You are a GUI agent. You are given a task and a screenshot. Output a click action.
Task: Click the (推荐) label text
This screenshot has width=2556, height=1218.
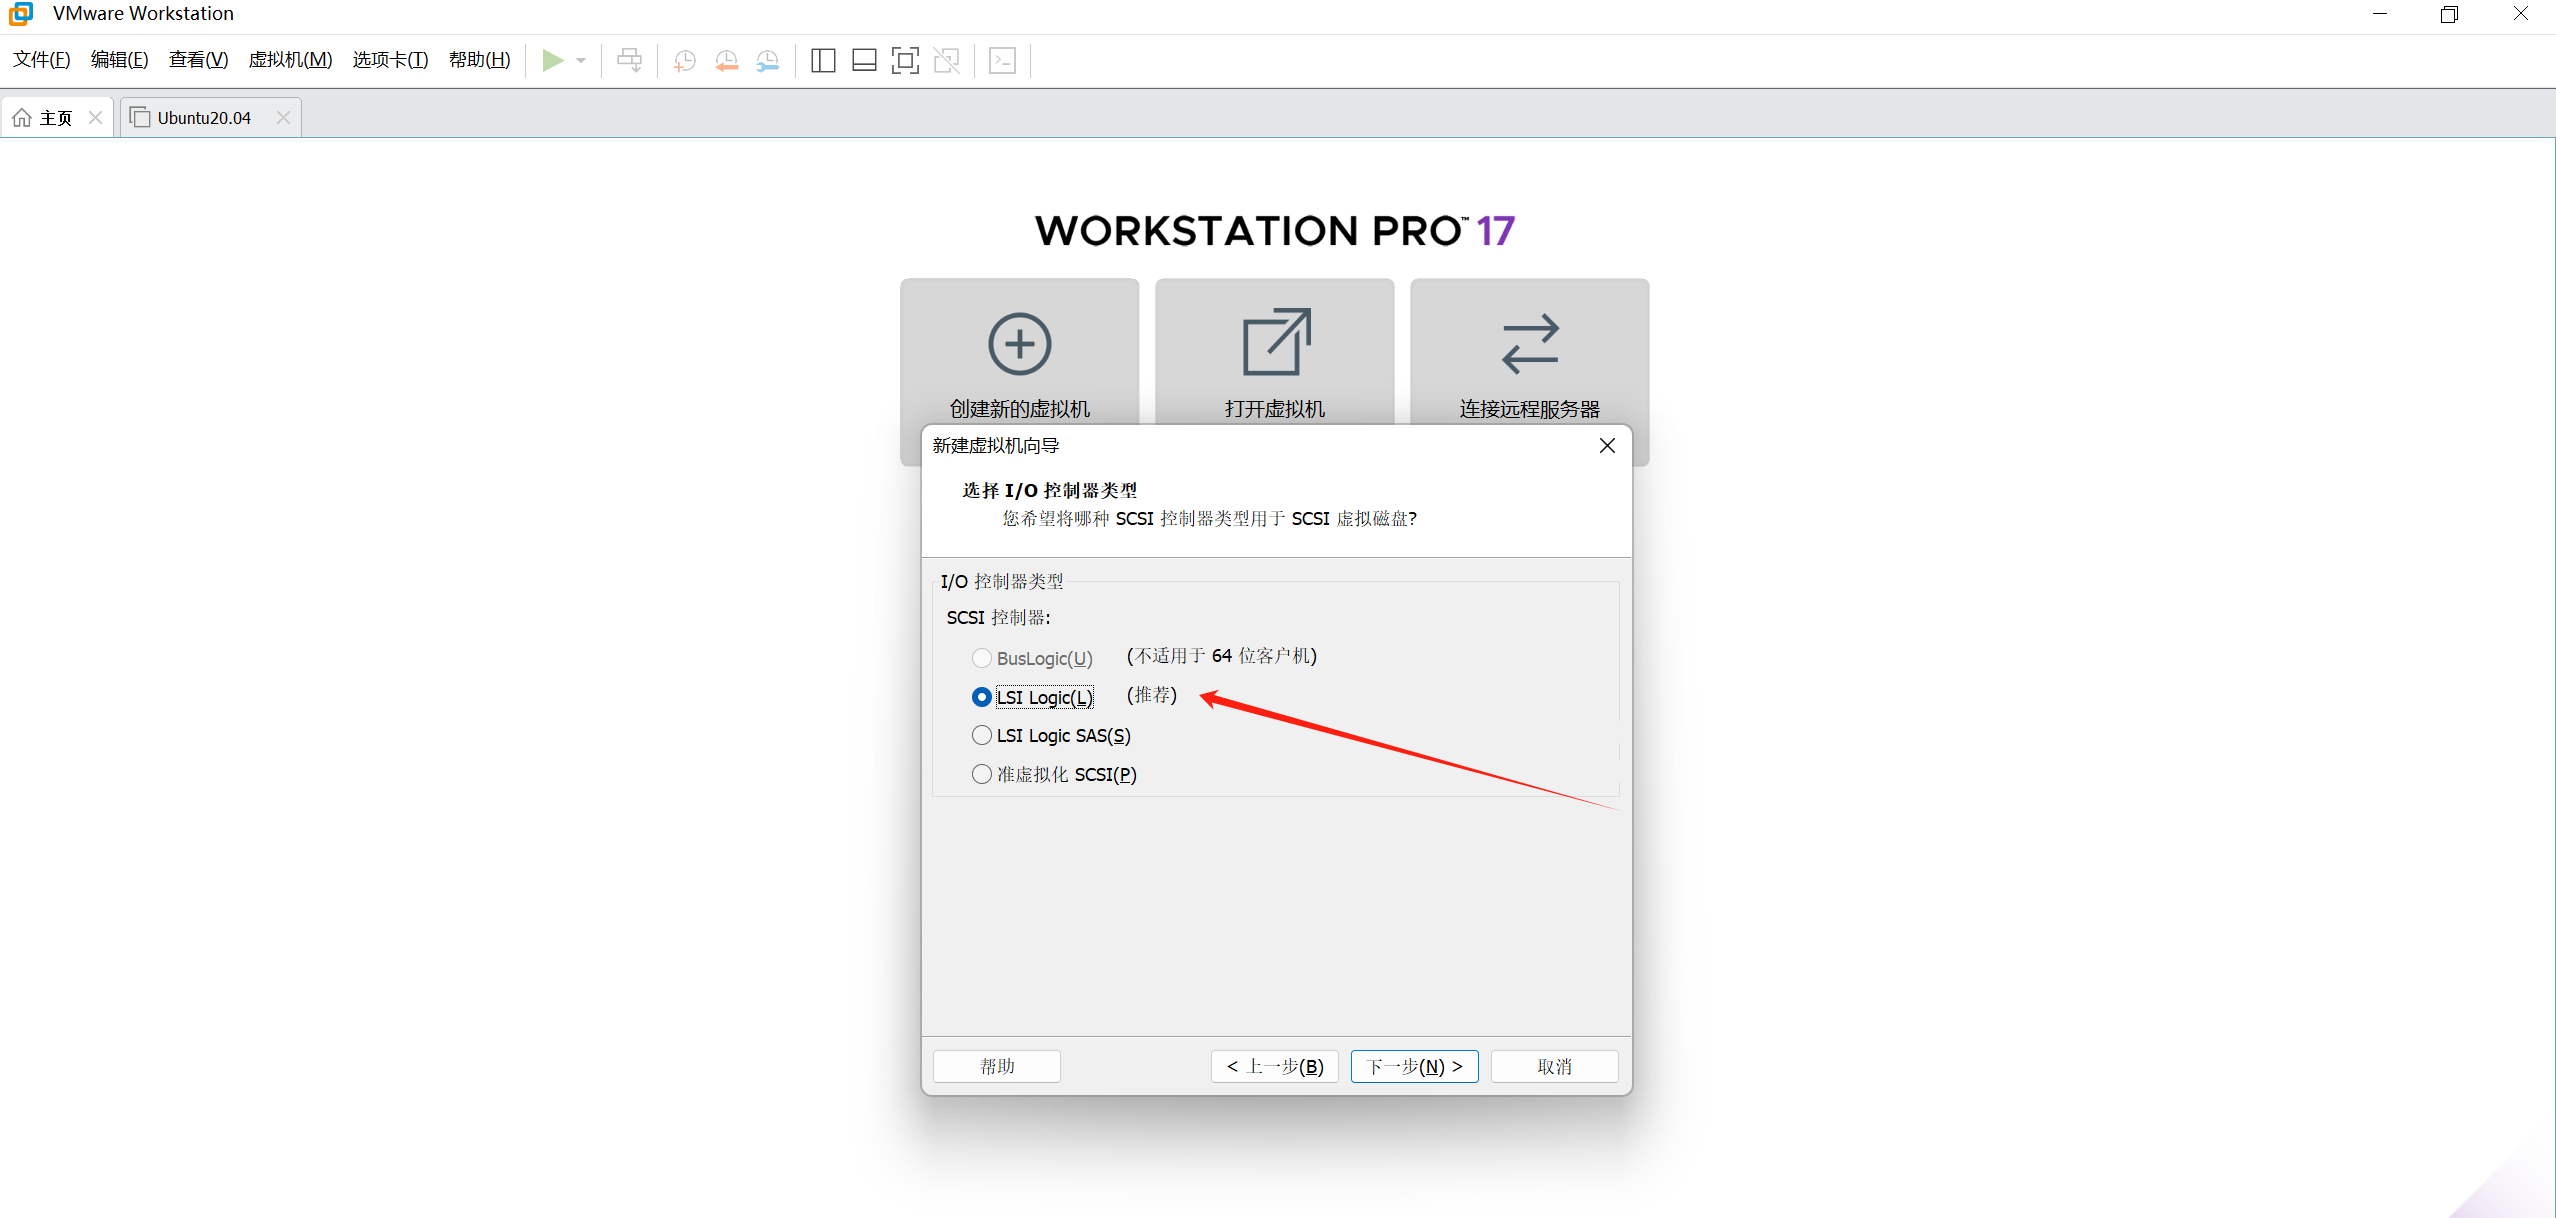click(1152, 695)
